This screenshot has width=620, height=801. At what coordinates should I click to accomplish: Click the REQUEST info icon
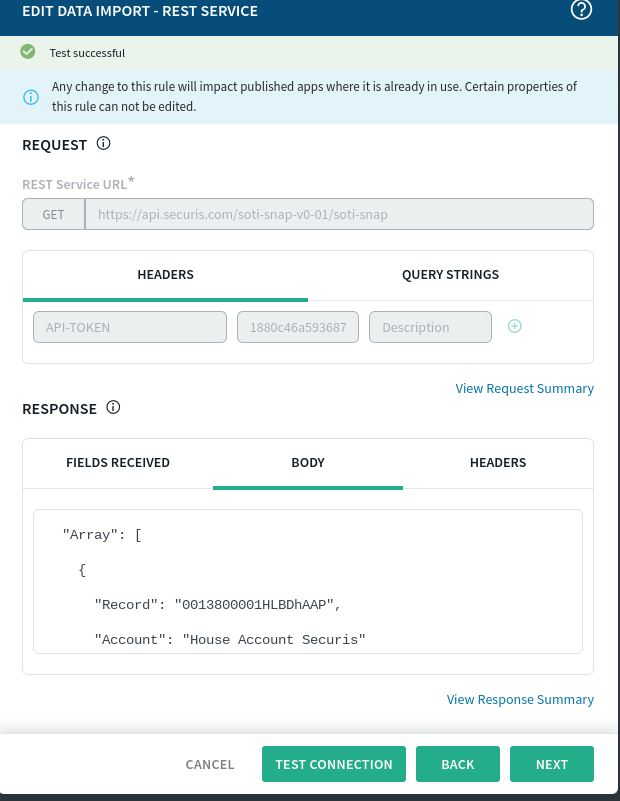click(103, 144)
